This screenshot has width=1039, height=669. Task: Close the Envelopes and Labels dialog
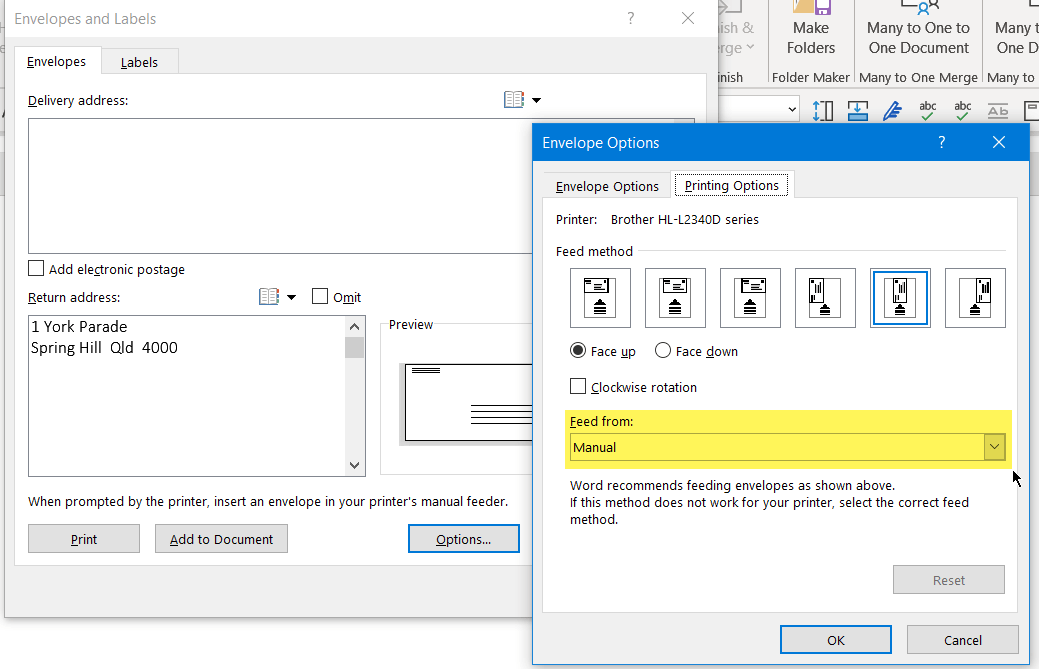(x=688, y=19)
